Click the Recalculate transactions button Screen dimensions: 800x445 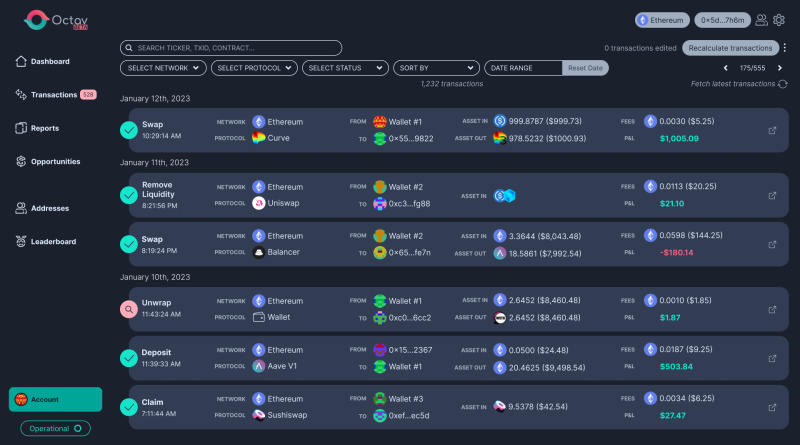730,48
